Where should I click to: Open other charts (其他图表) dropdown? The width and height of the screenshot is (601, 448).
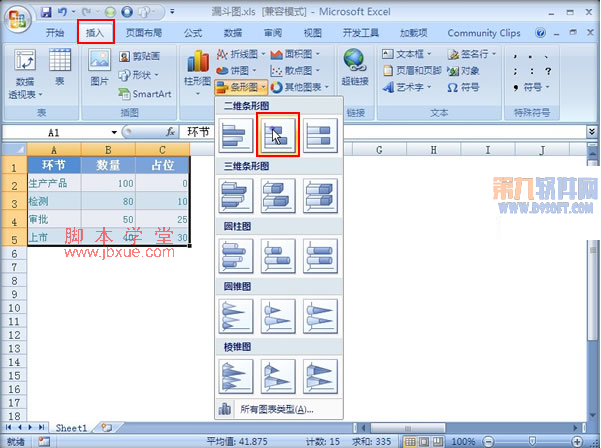[x=300, y=87]
